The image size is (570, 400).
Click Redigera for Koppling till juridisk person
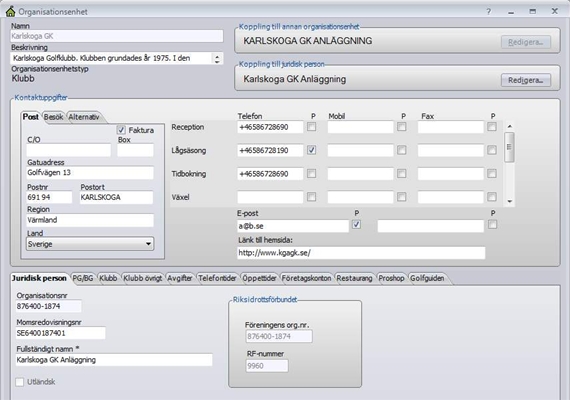click(x=526, y=80)
